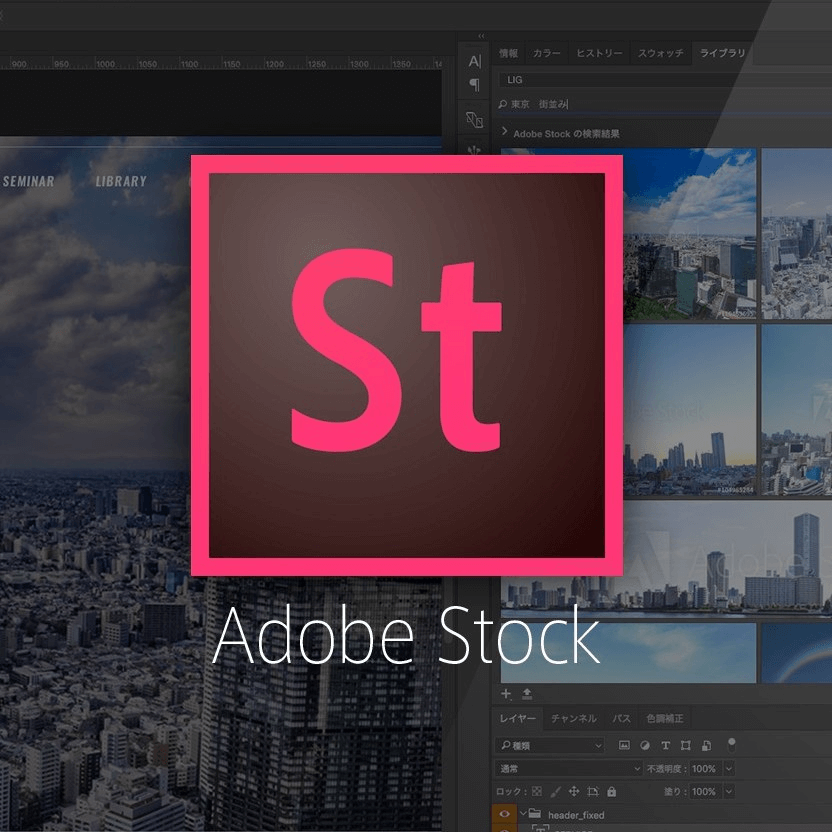Switch to the チャンネル tab

[574, 718]
